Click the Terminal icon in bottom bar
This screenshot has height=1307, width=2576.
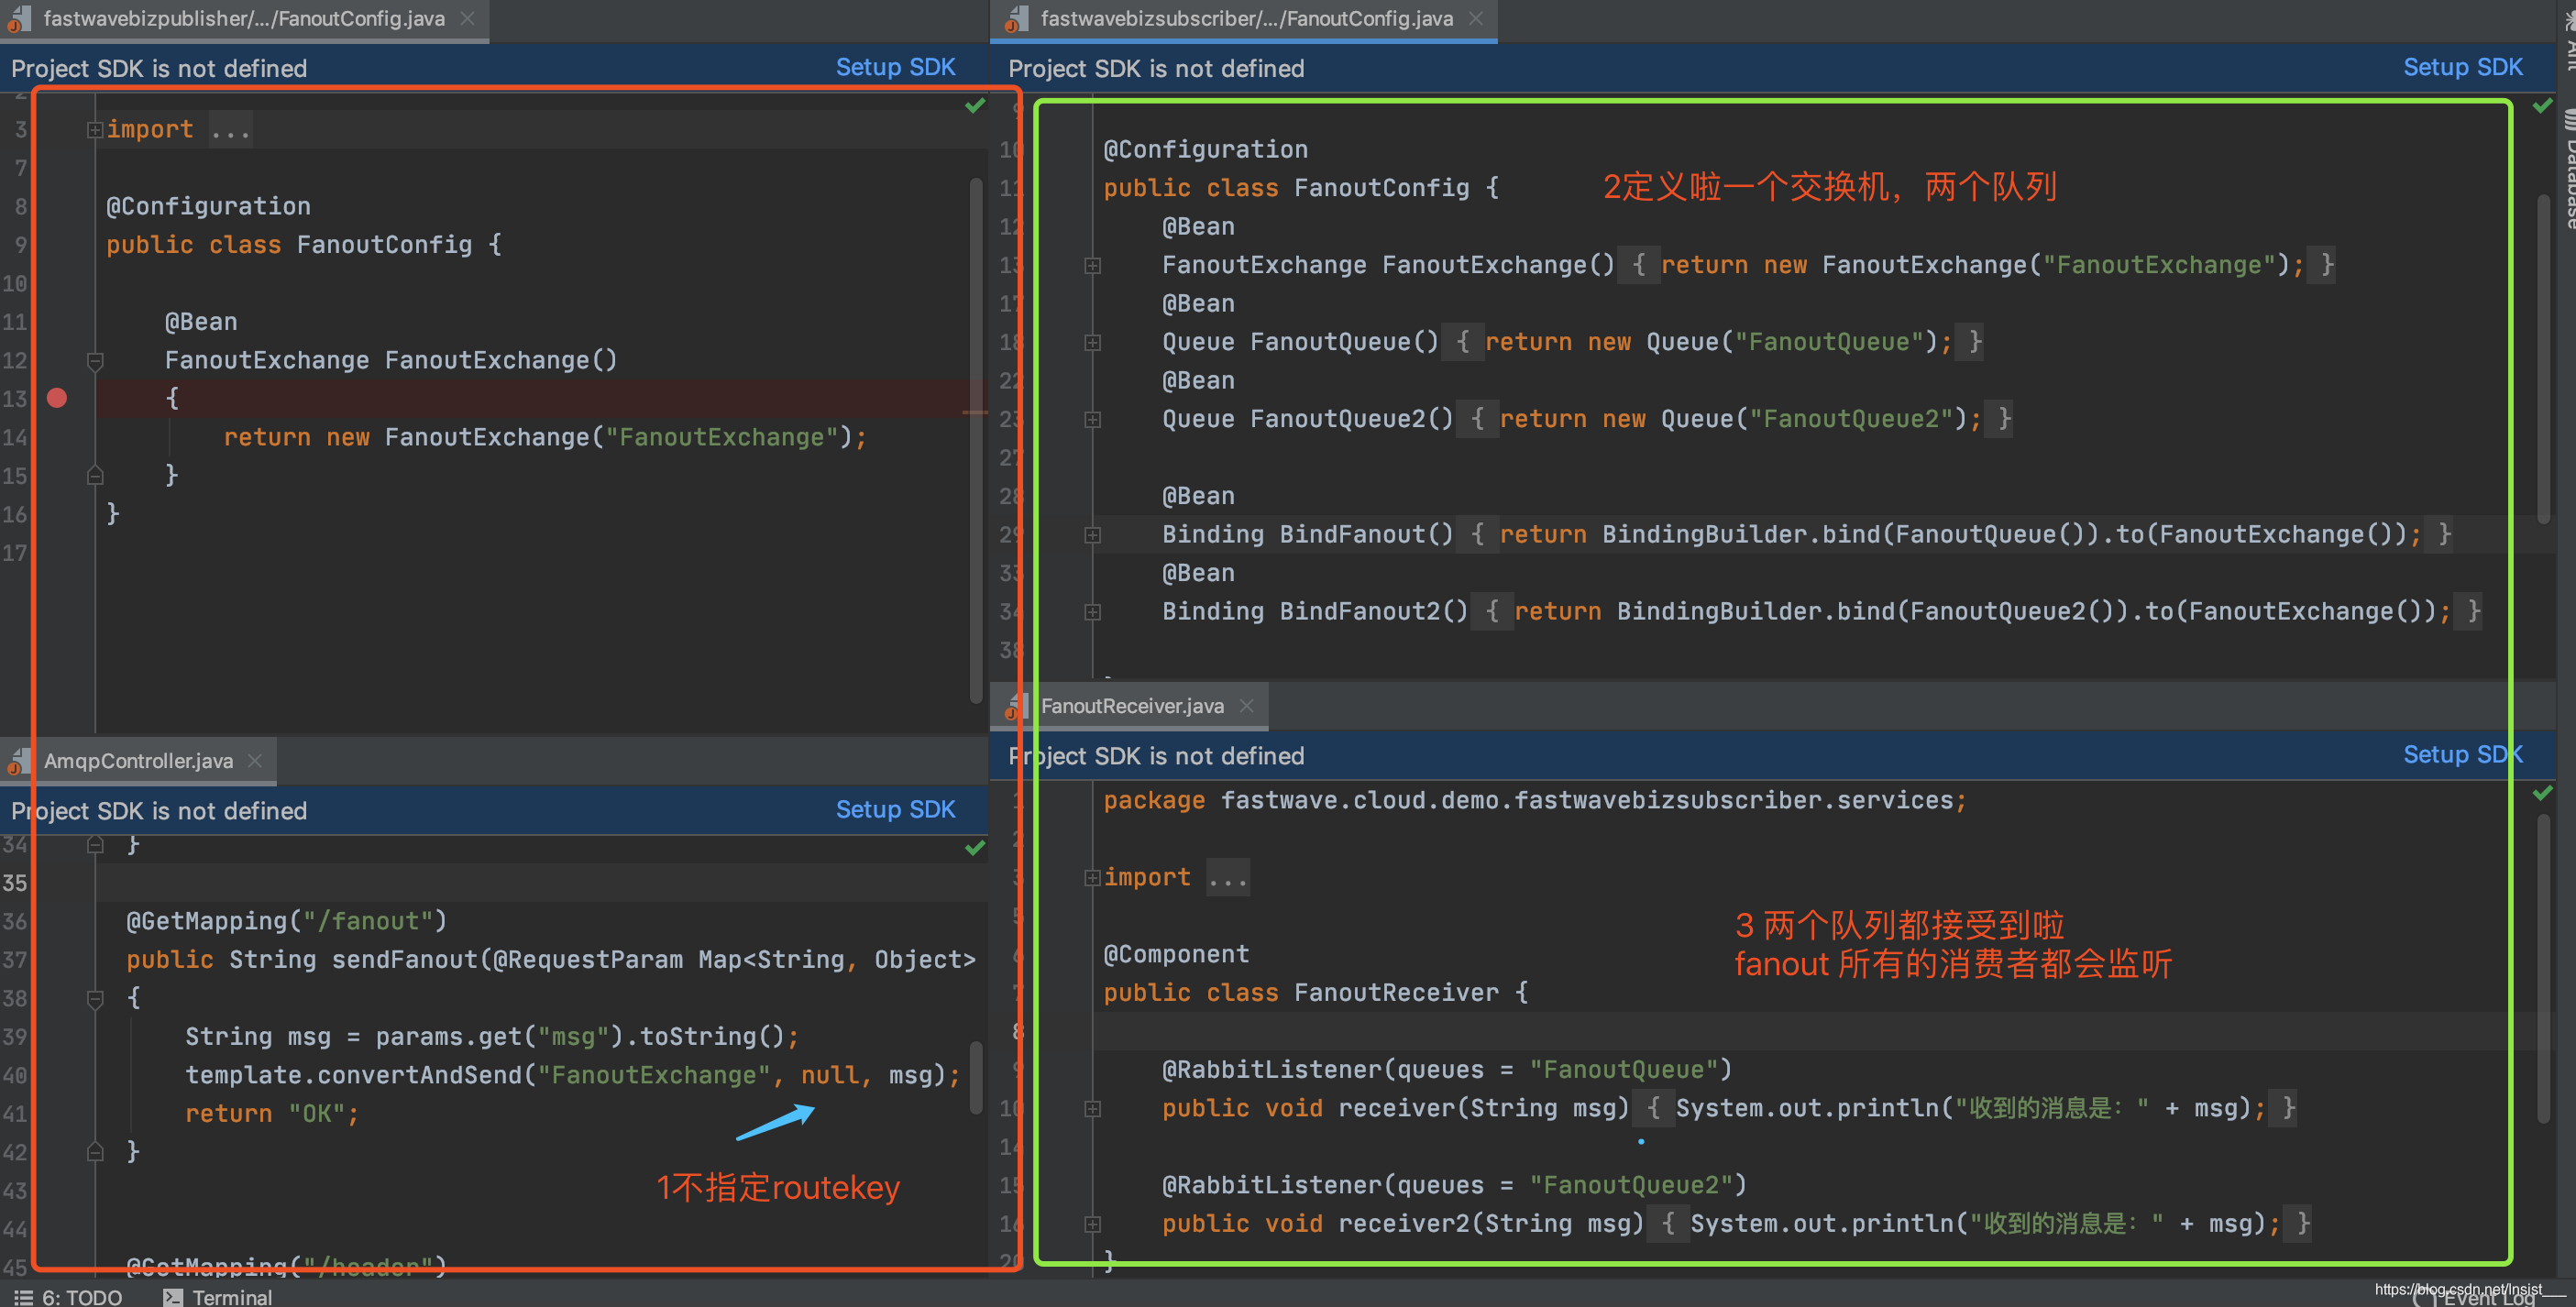pyautogui.click(x=173, y=1297)
